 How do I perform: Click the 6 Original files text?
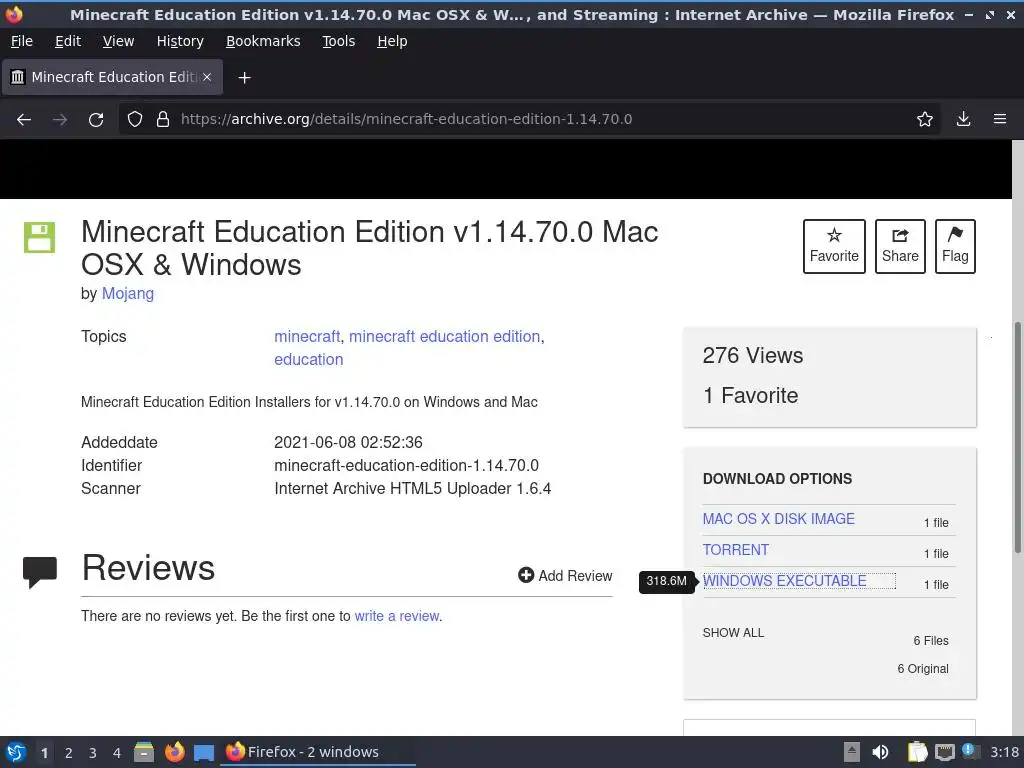pyautogui.click(x=923, y=669)
